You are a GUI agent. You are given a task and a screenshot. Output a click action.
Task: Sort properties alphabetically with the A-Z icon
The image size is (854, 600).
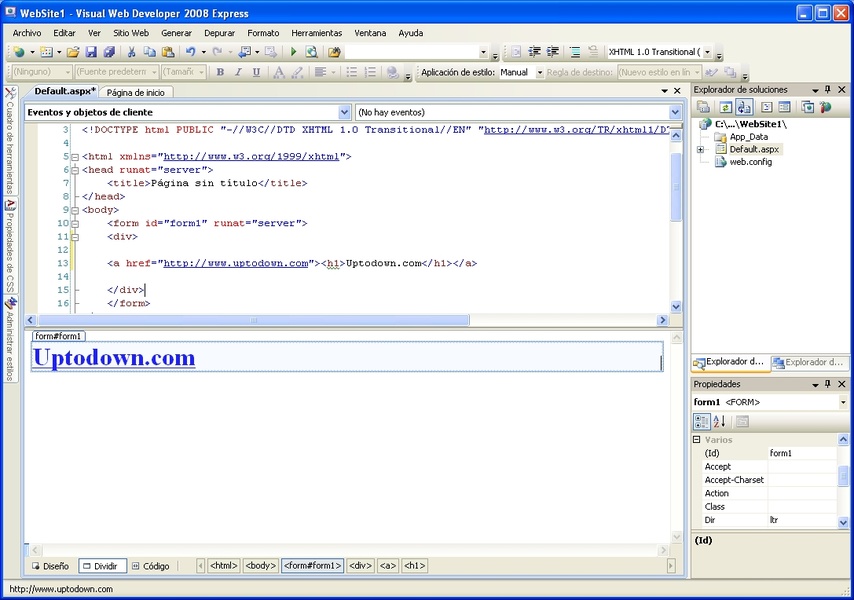coord(719,421)
